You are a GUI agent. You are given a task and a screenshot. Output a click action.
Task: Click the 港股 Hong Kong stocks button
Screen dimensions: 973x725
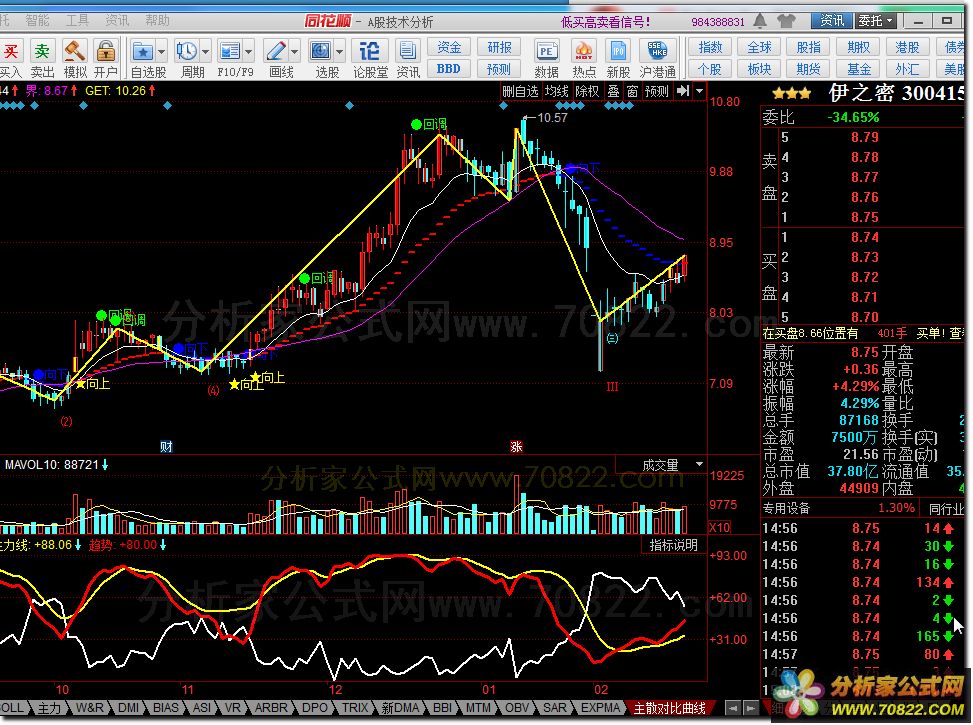(907, 47)
